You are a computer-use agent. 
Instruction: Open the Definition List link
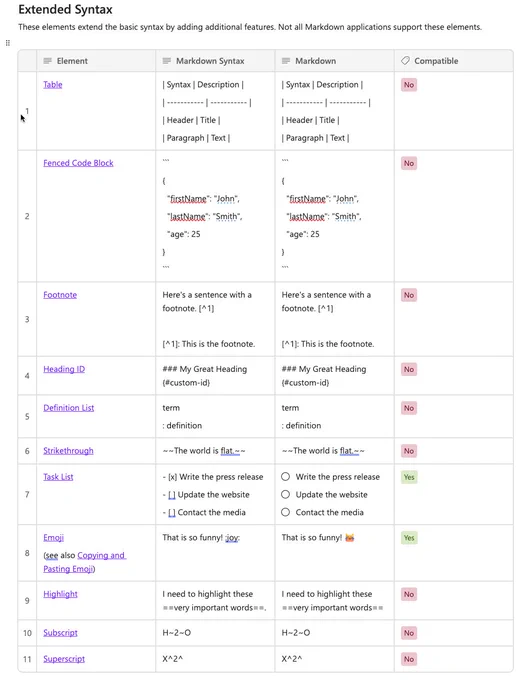click(x=68, y=408)
